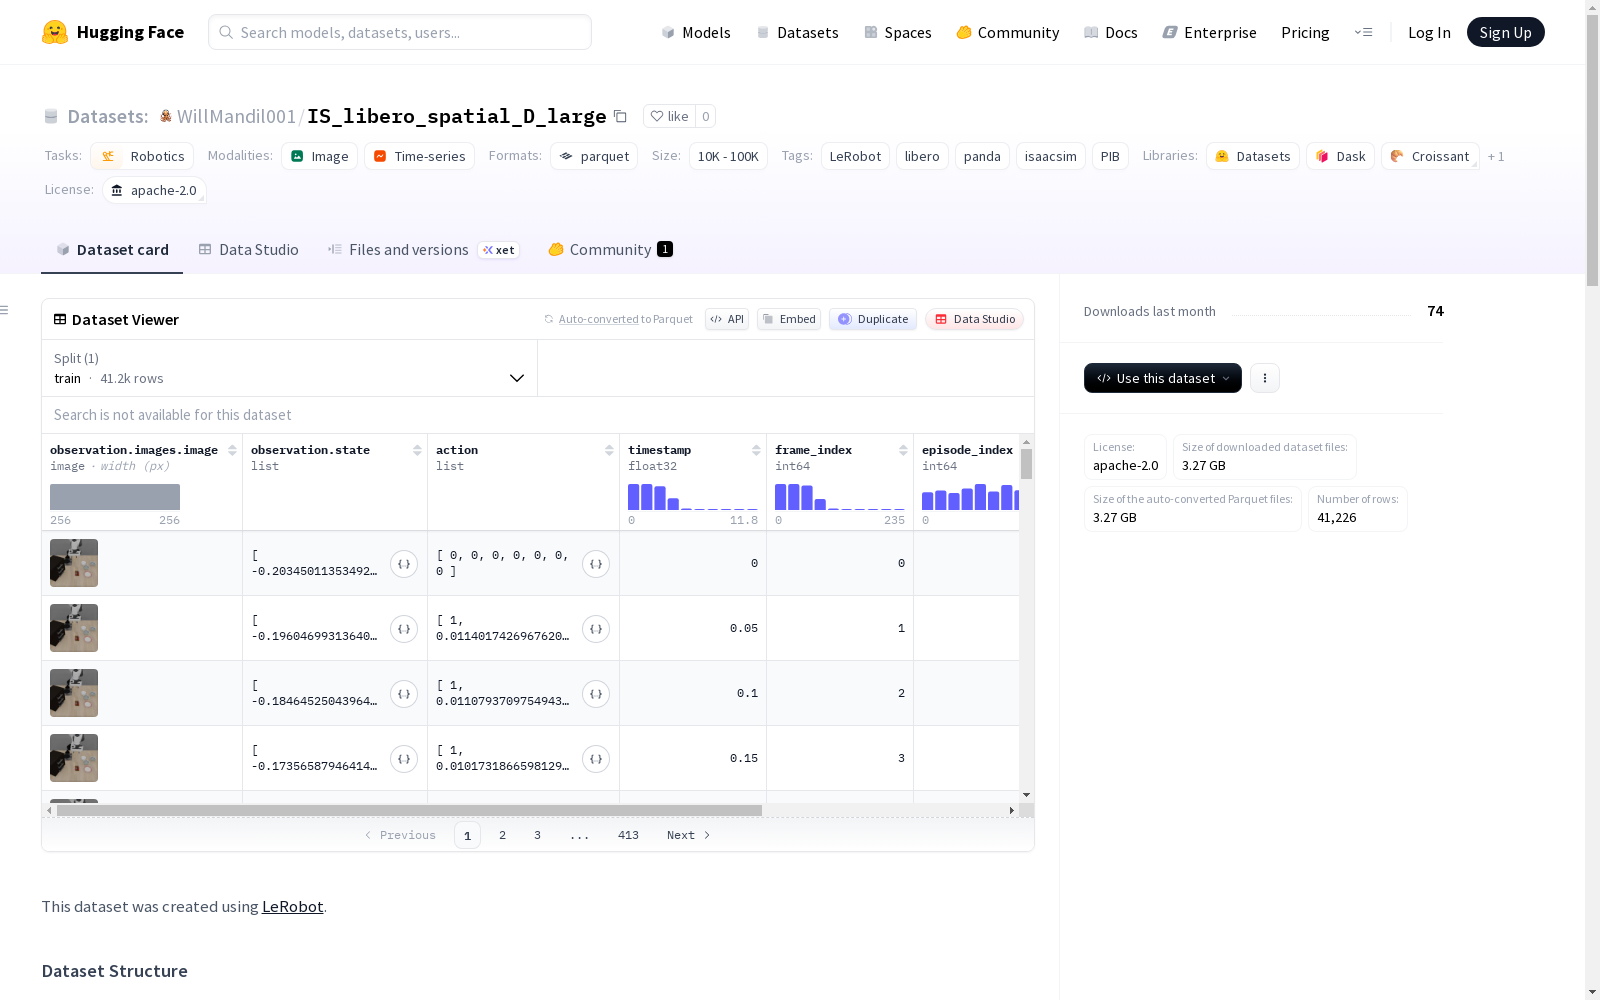Switch to the Dataset card tab
Viewport: 1600px width, 1000px height.
112,250
